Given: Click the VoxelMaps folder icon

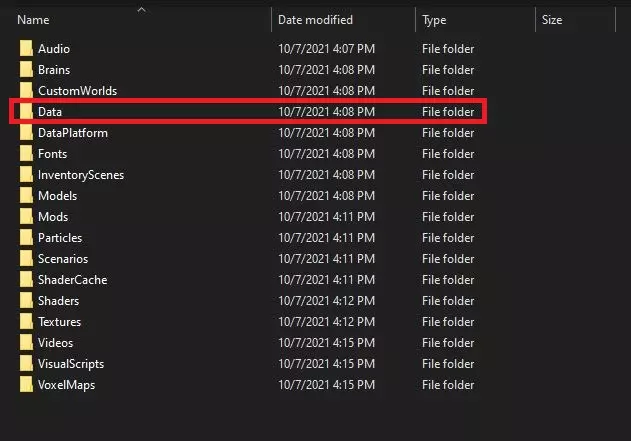Looking at the screenshot, I should [x=27, y=385].
